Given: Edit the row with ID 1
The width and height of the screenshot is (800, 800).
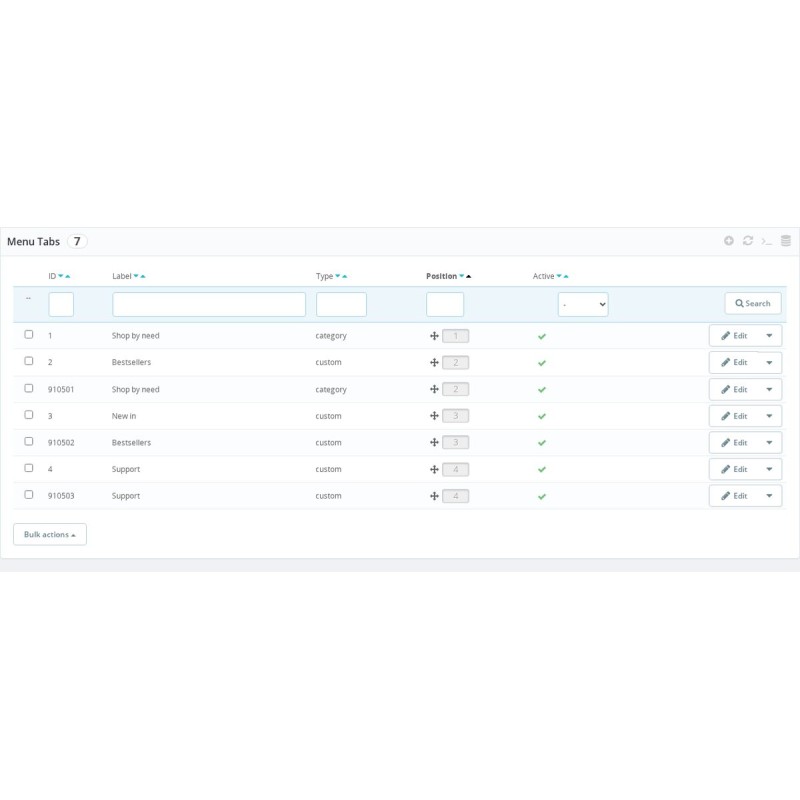Looking at the screenshot, I should pyautogui.click(x=734, y=336).
